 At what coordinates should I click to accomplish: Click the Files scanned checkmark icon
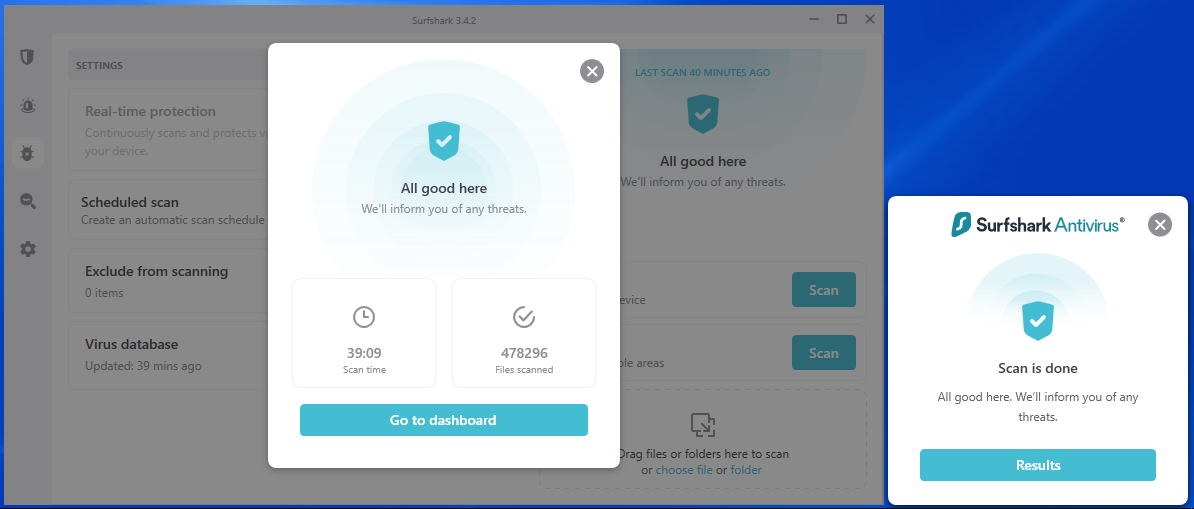click(524, 317)
